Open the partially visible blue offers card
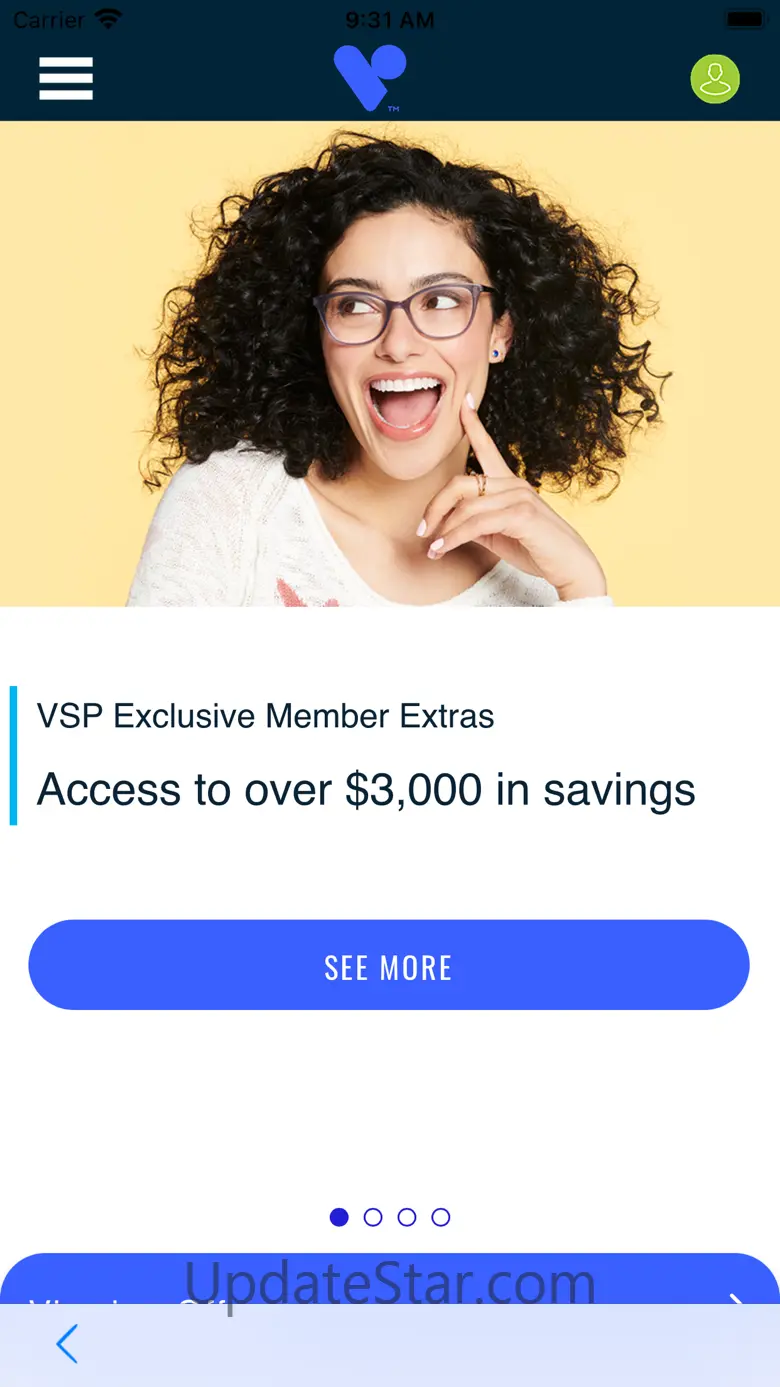 (x=390, y=1279)
